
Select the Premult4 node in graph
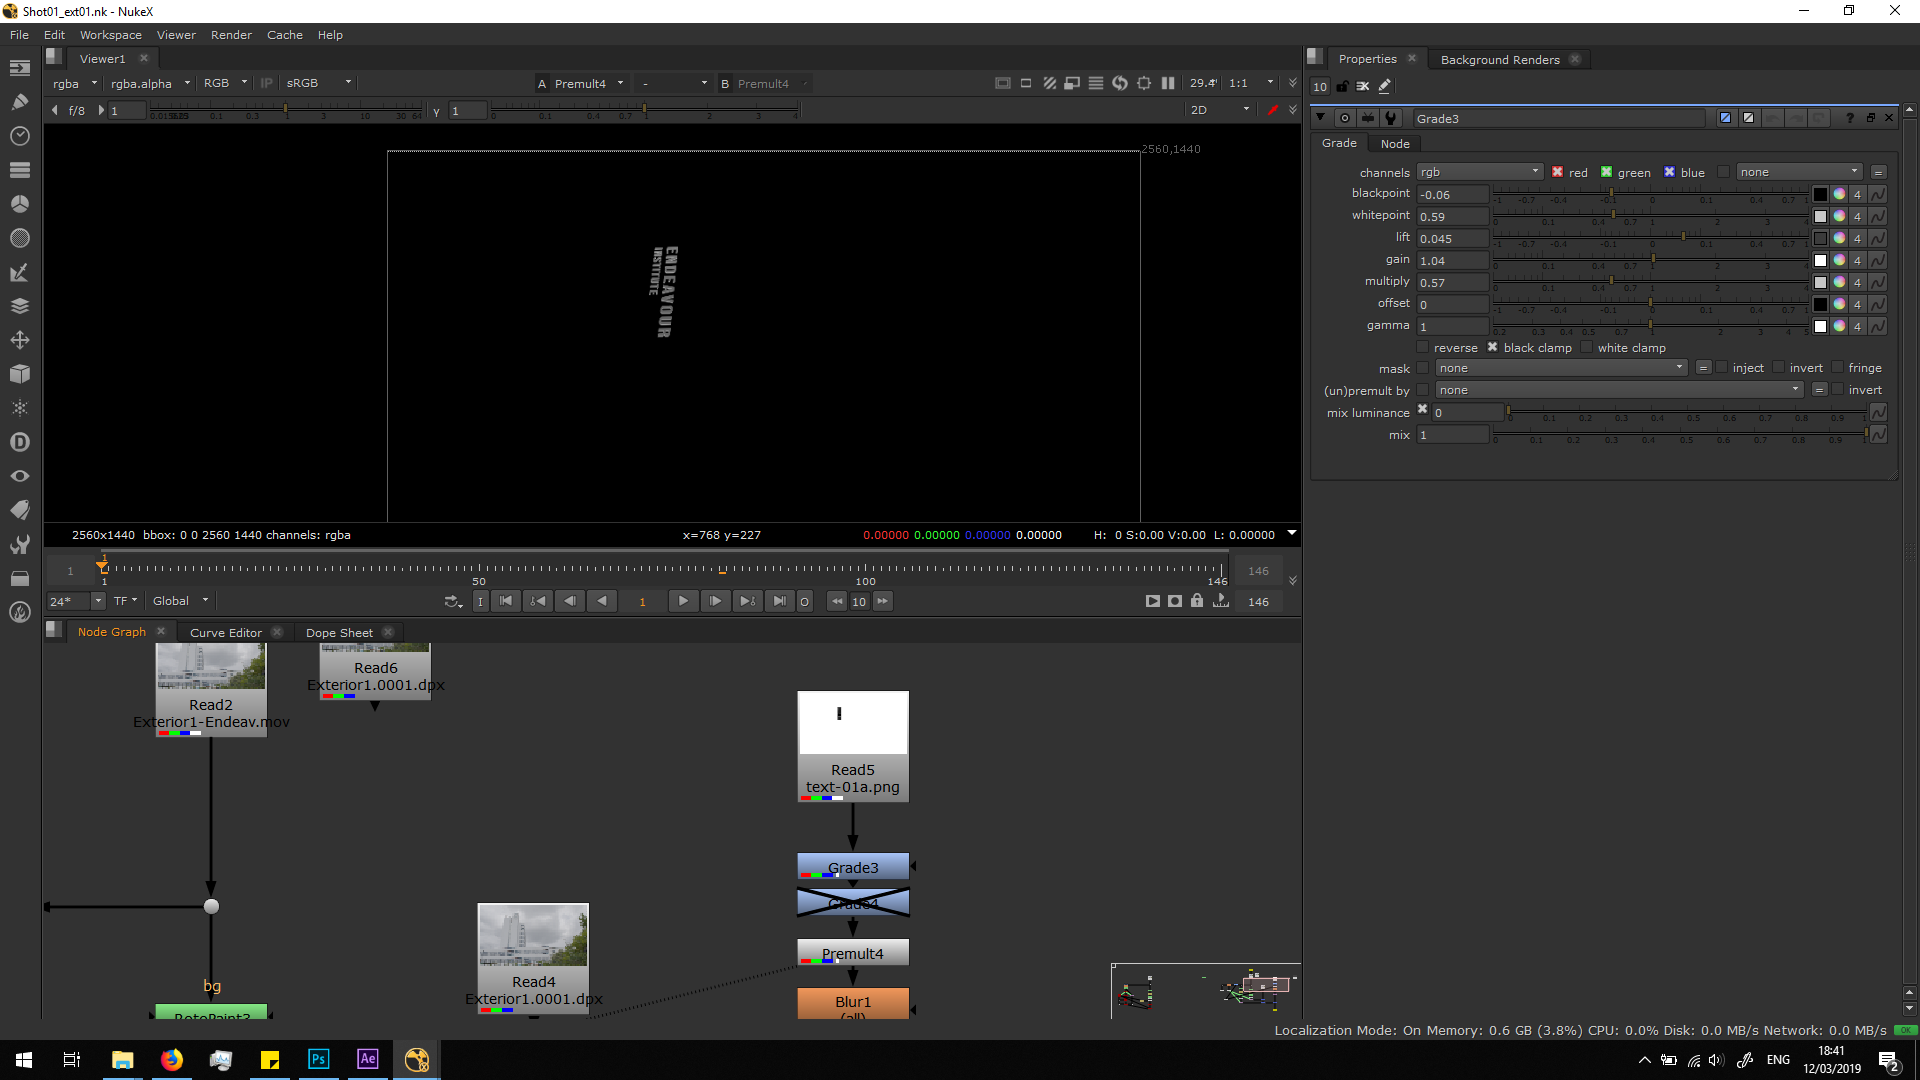[852, 954]
